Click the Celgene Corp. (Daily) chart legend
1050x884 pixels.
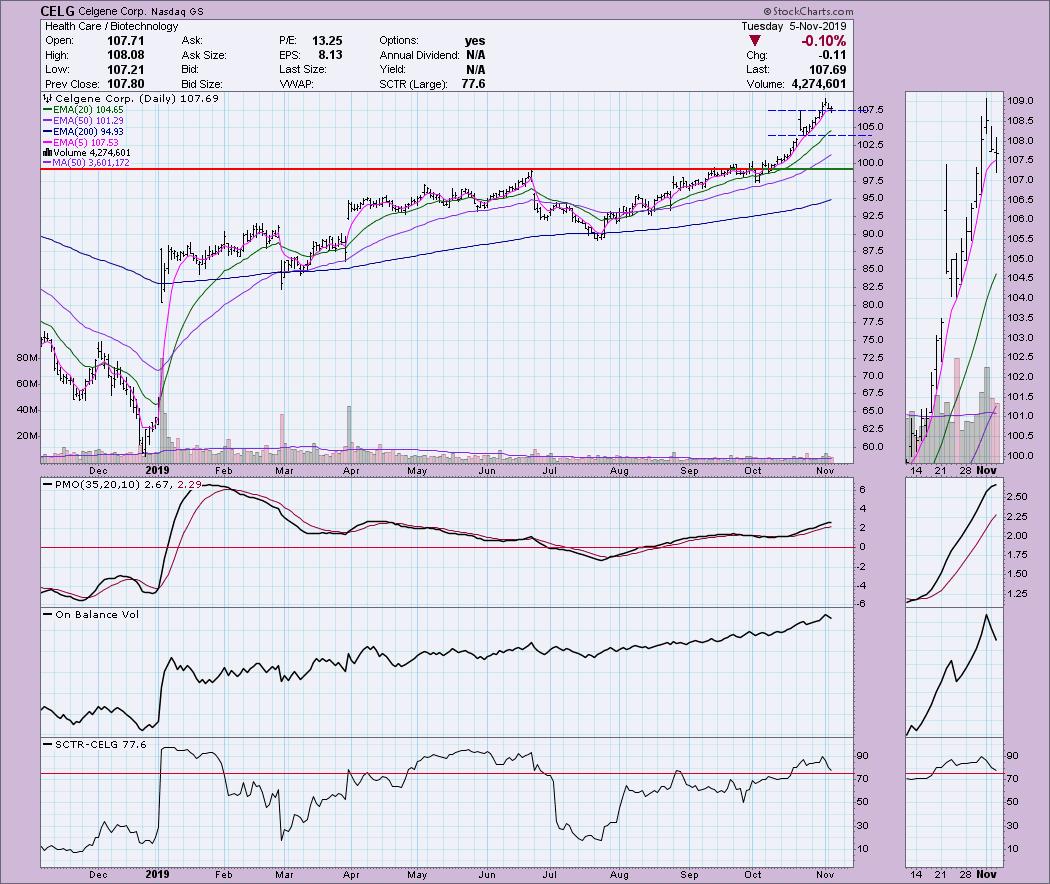(131, 98)
